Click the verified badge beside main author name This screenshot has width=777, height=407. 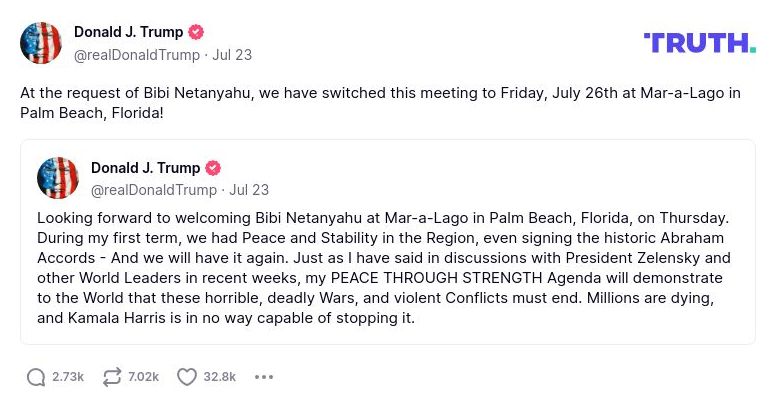pos(197,32)
